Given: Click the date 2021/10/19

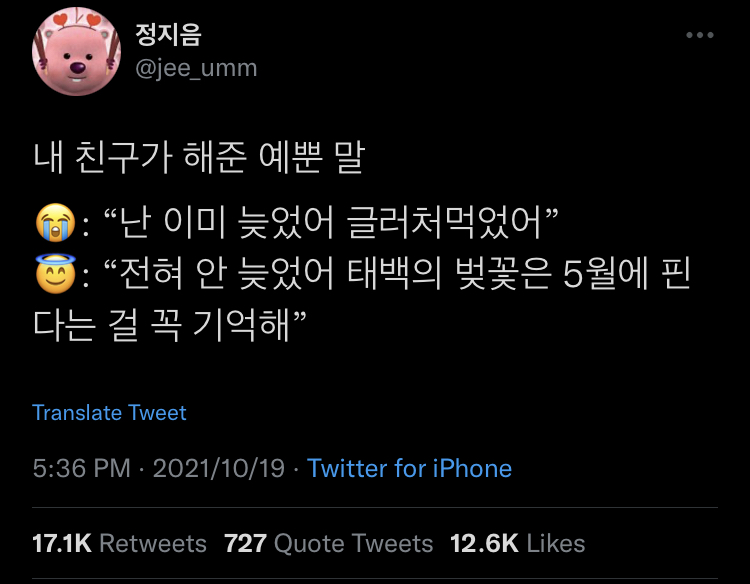Looking at the screenshot, I should pyautogui.click(x=219, y=468).
